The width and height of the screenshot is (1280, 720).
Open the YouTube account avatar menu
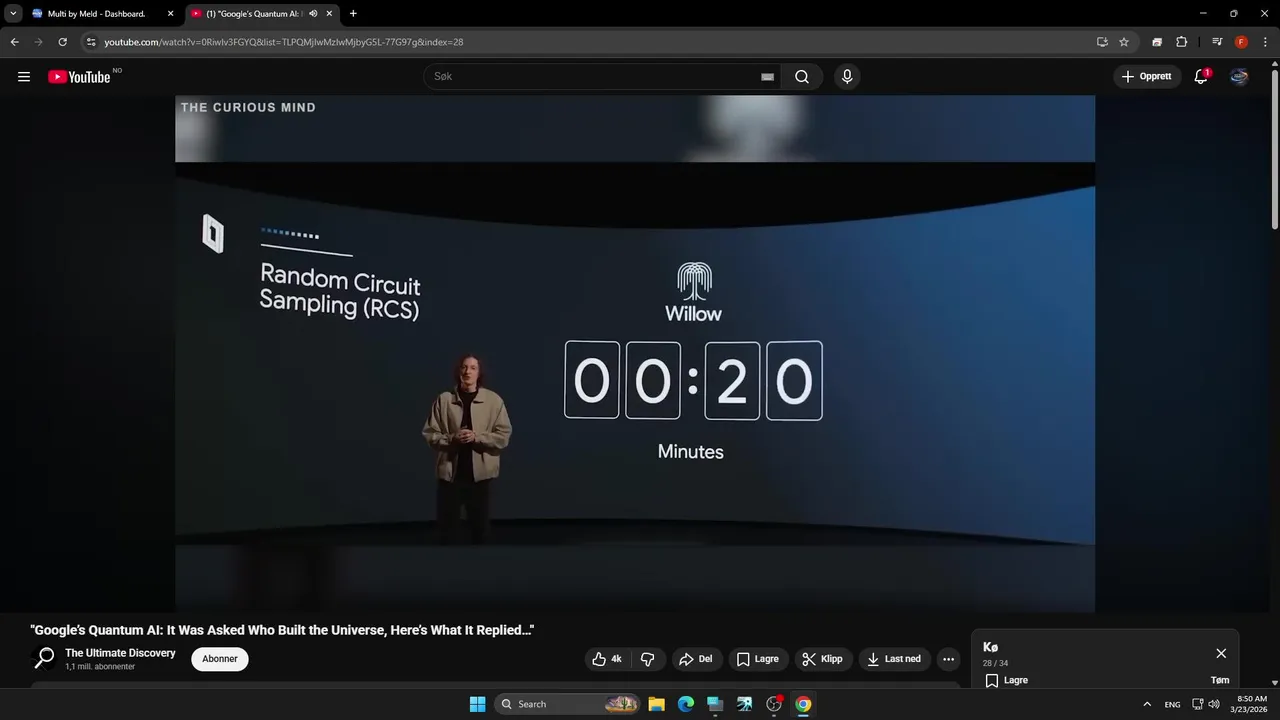1239,77
